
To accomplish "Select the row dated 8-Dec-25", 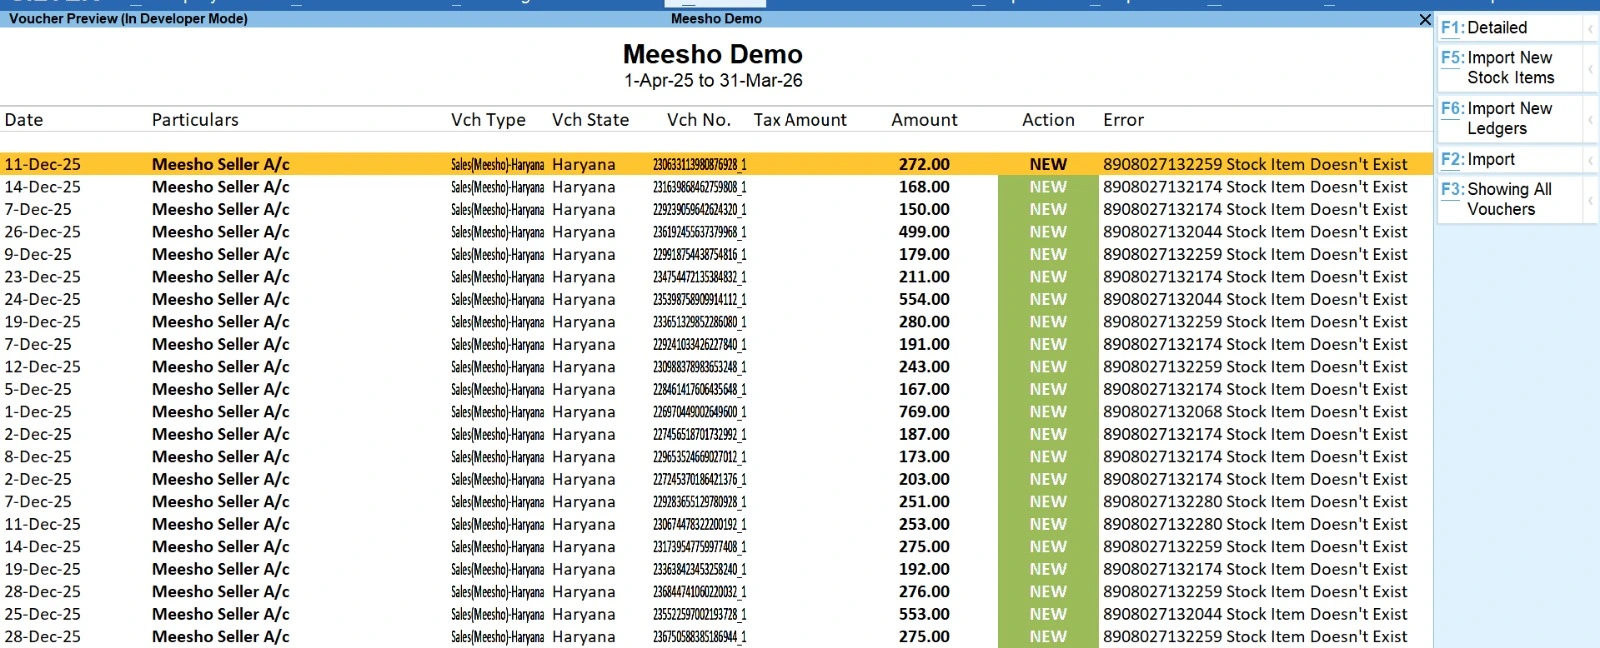I will pyautogui.click(x=716, y=457).
